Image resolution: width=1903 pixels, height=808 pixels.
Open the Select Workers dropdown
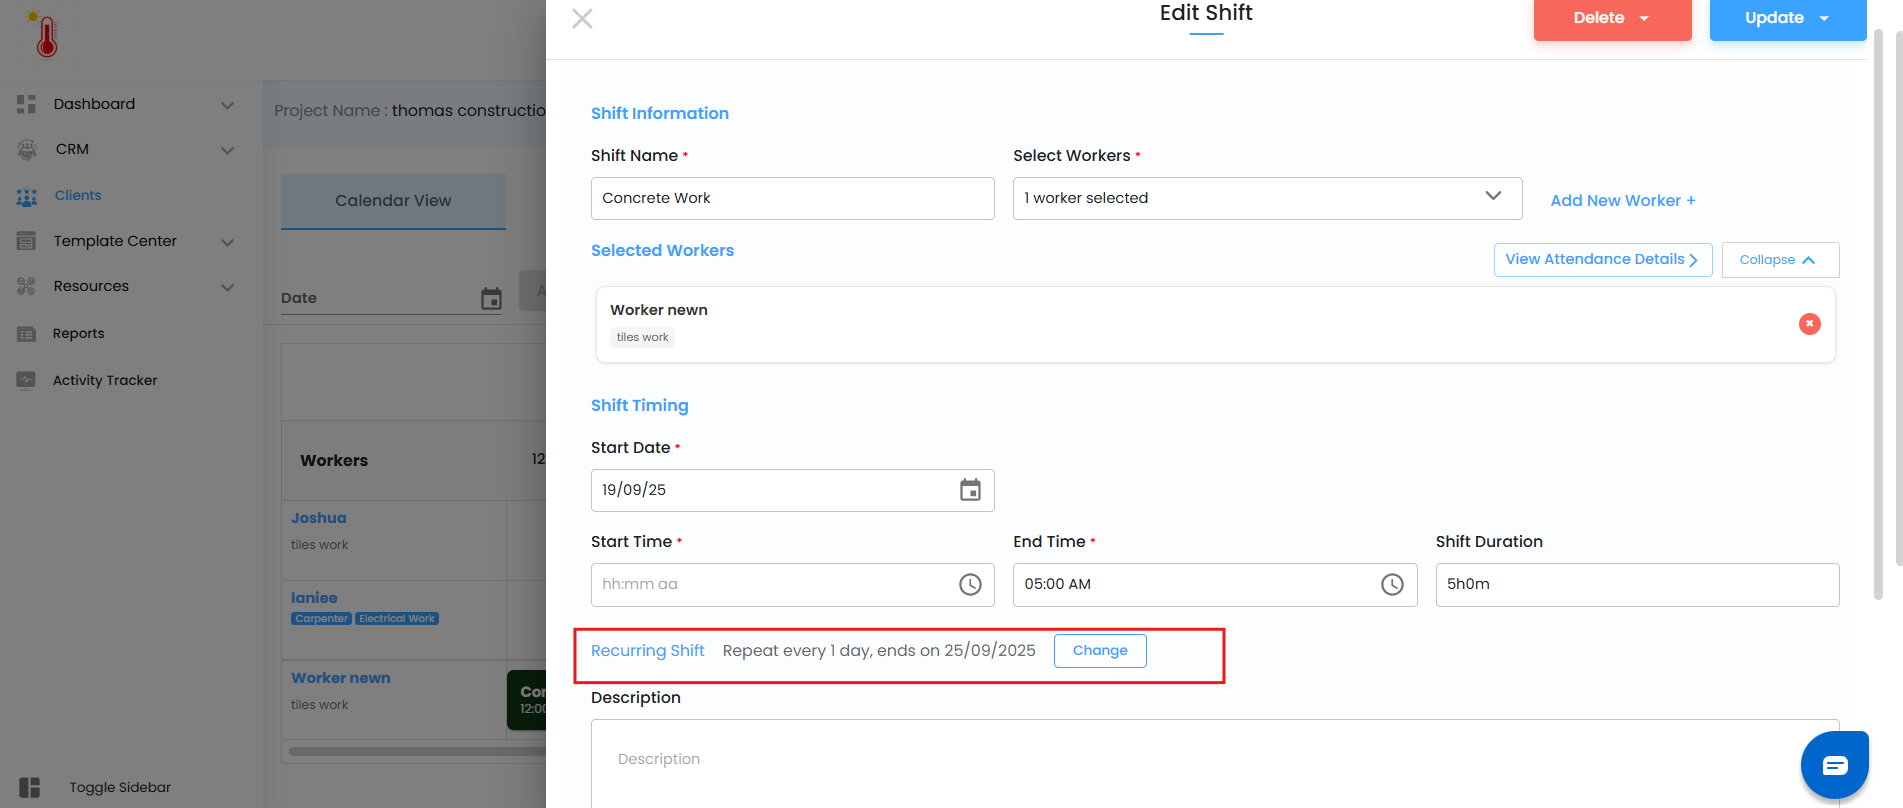(x=1266, y=198)
